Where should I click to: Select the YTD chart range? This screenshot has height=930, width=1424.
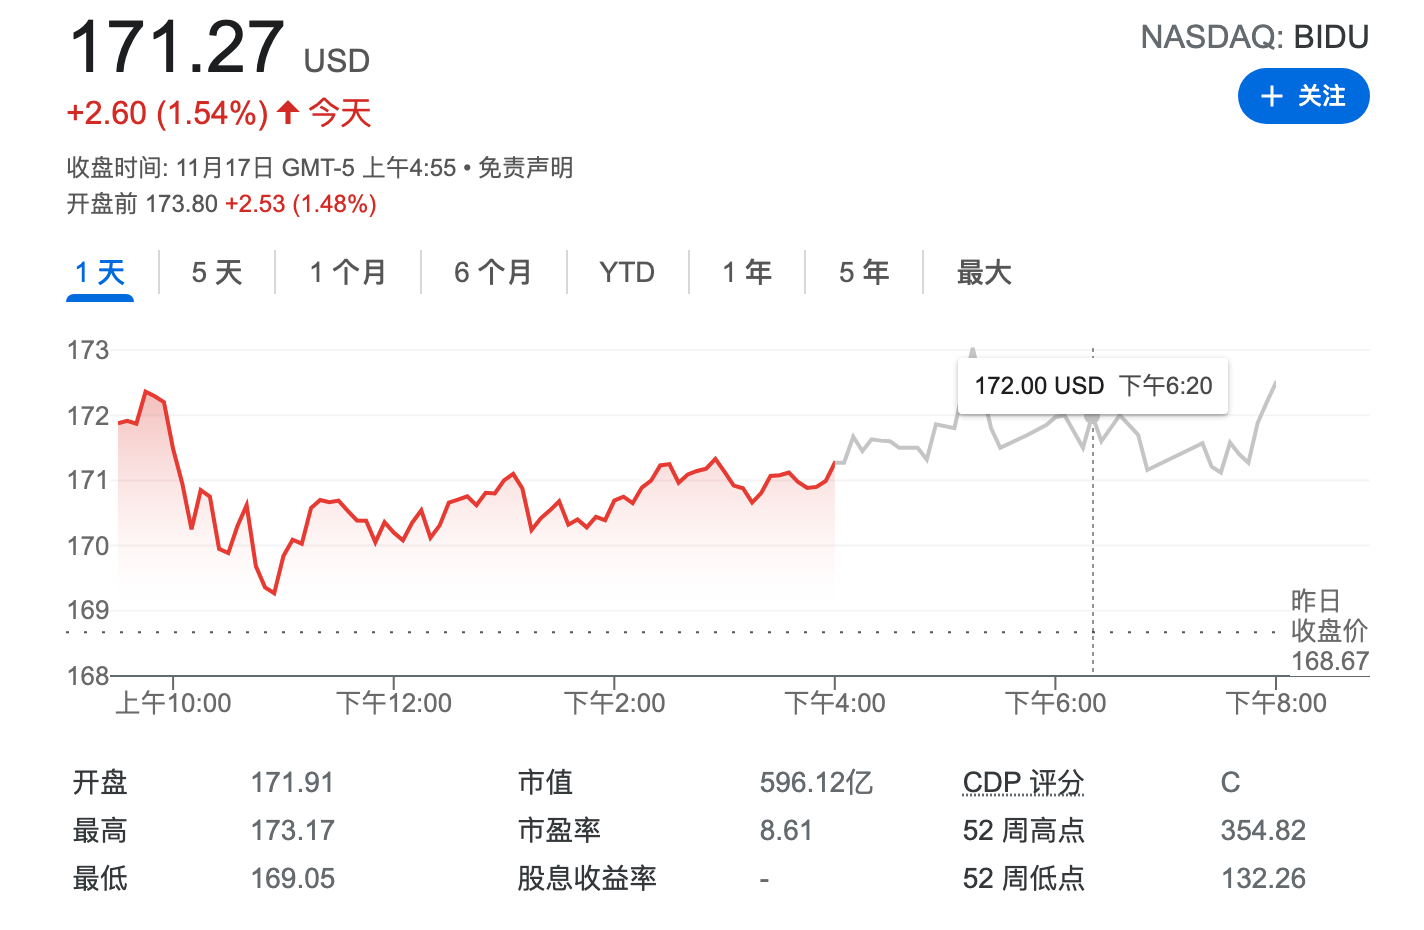pos(627,271)
